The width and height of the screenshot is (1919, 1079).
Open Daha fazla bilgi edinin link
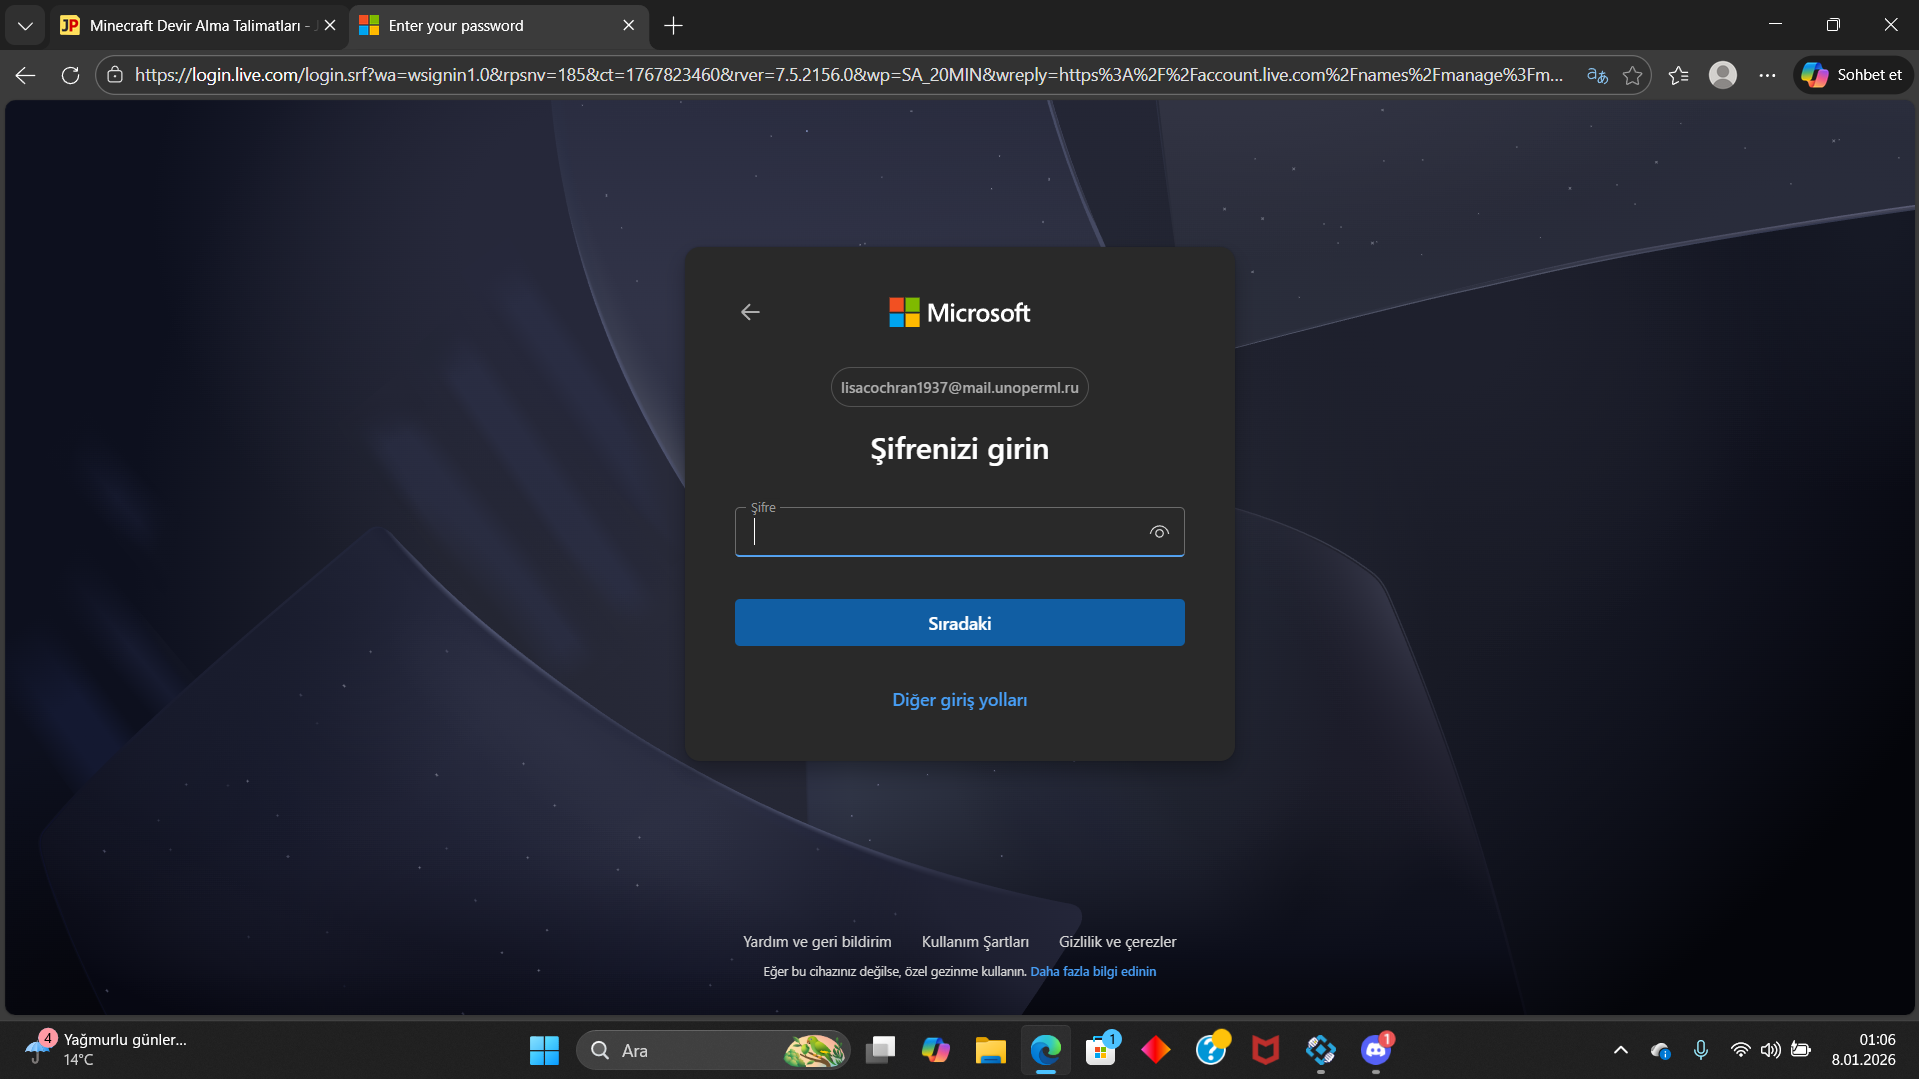pos(1093,972)
